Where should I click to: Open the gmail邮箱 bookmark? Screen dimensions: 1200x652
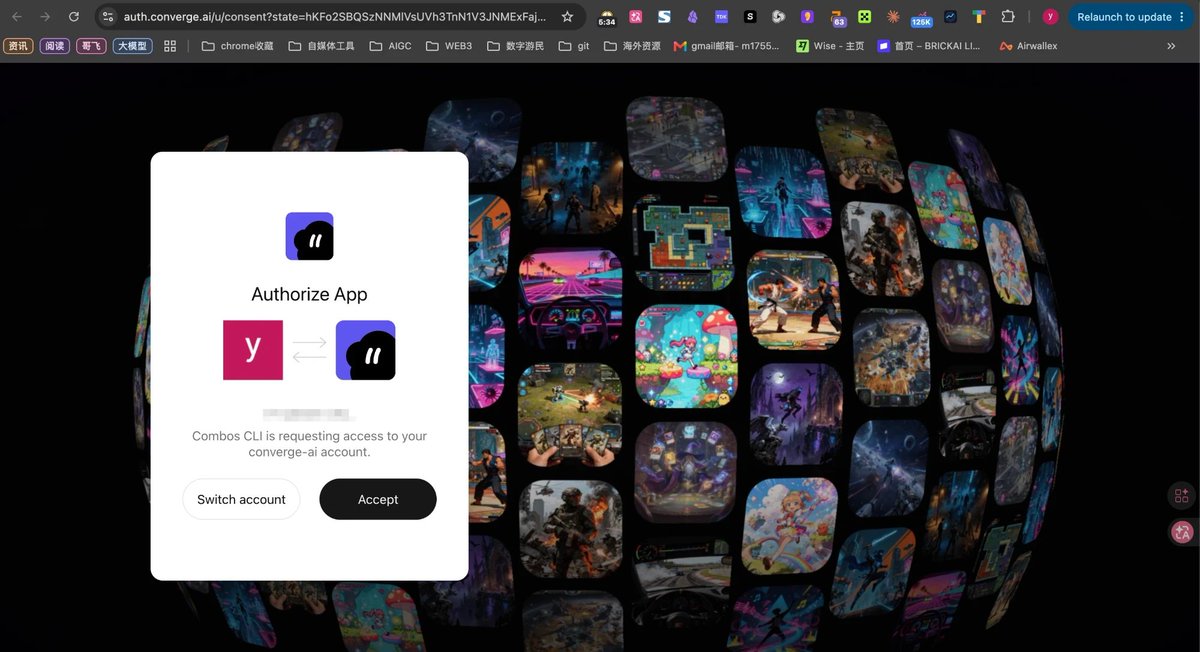pos(727,46)
